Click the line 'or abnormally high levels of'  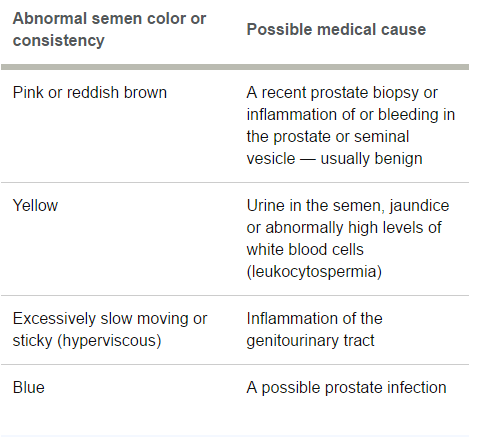344,227
